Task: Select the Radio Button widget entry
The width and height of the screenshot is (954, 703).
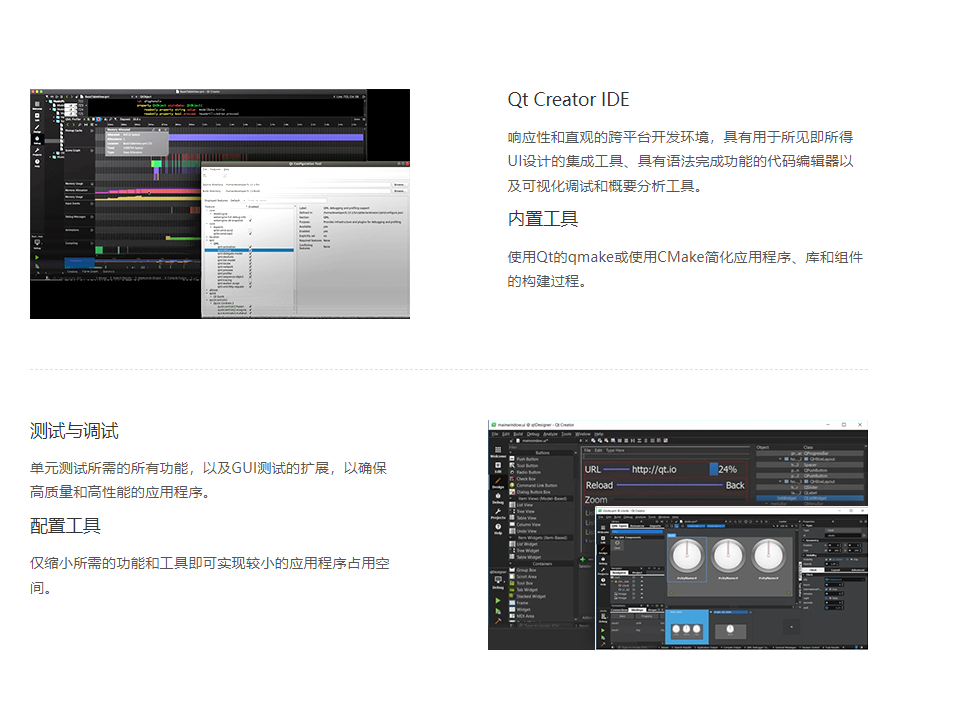Action: coord(528,473)
